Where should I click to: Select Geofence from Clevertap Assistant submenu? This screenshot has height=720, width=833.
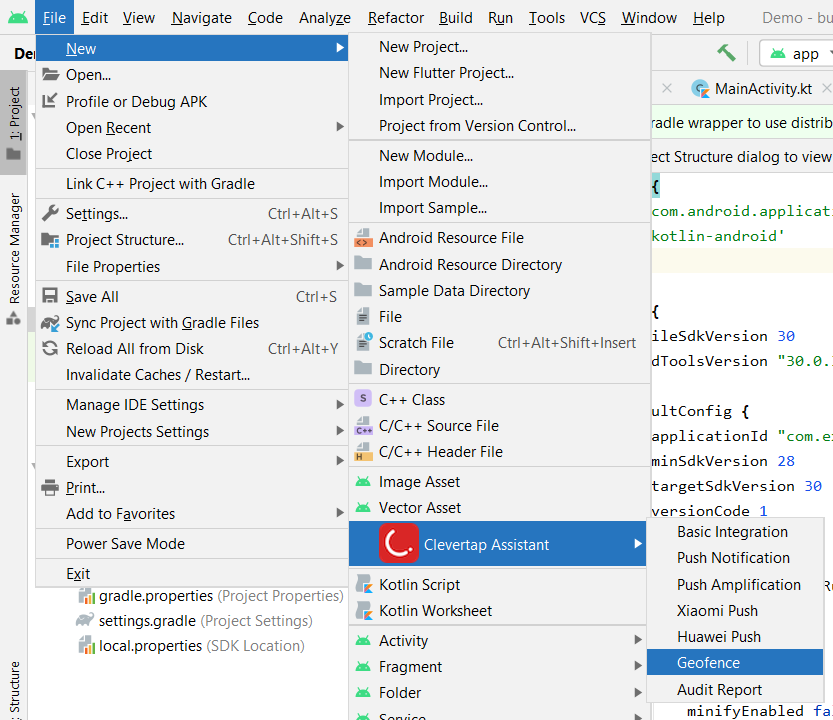click(735, 663)
